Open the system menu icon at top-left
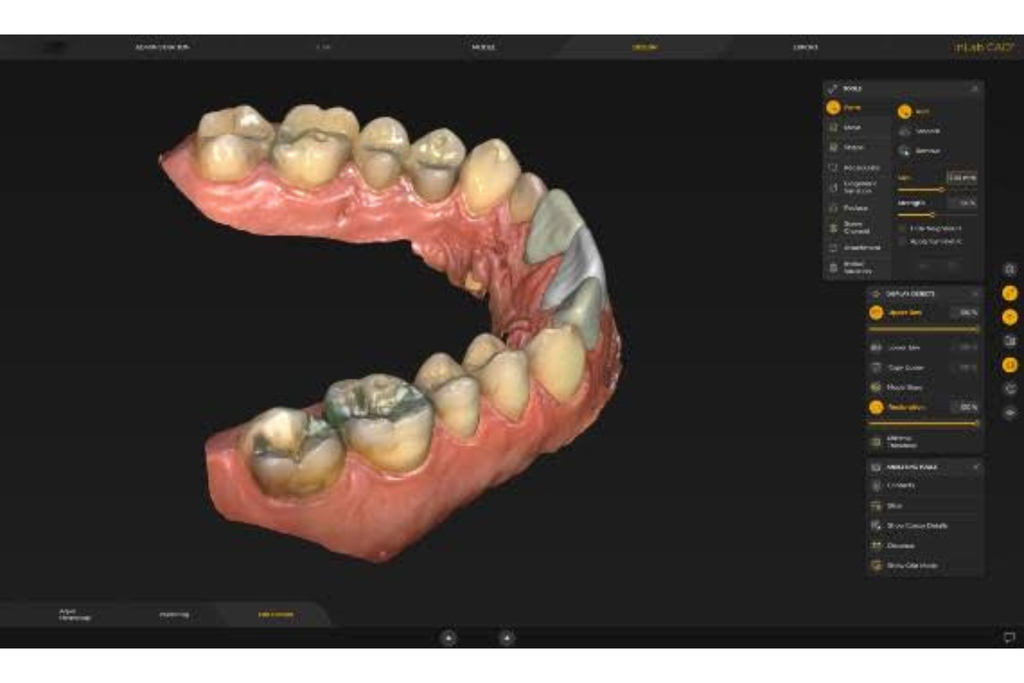Screen dimensions: 1024x683 (x=56, y=47)
